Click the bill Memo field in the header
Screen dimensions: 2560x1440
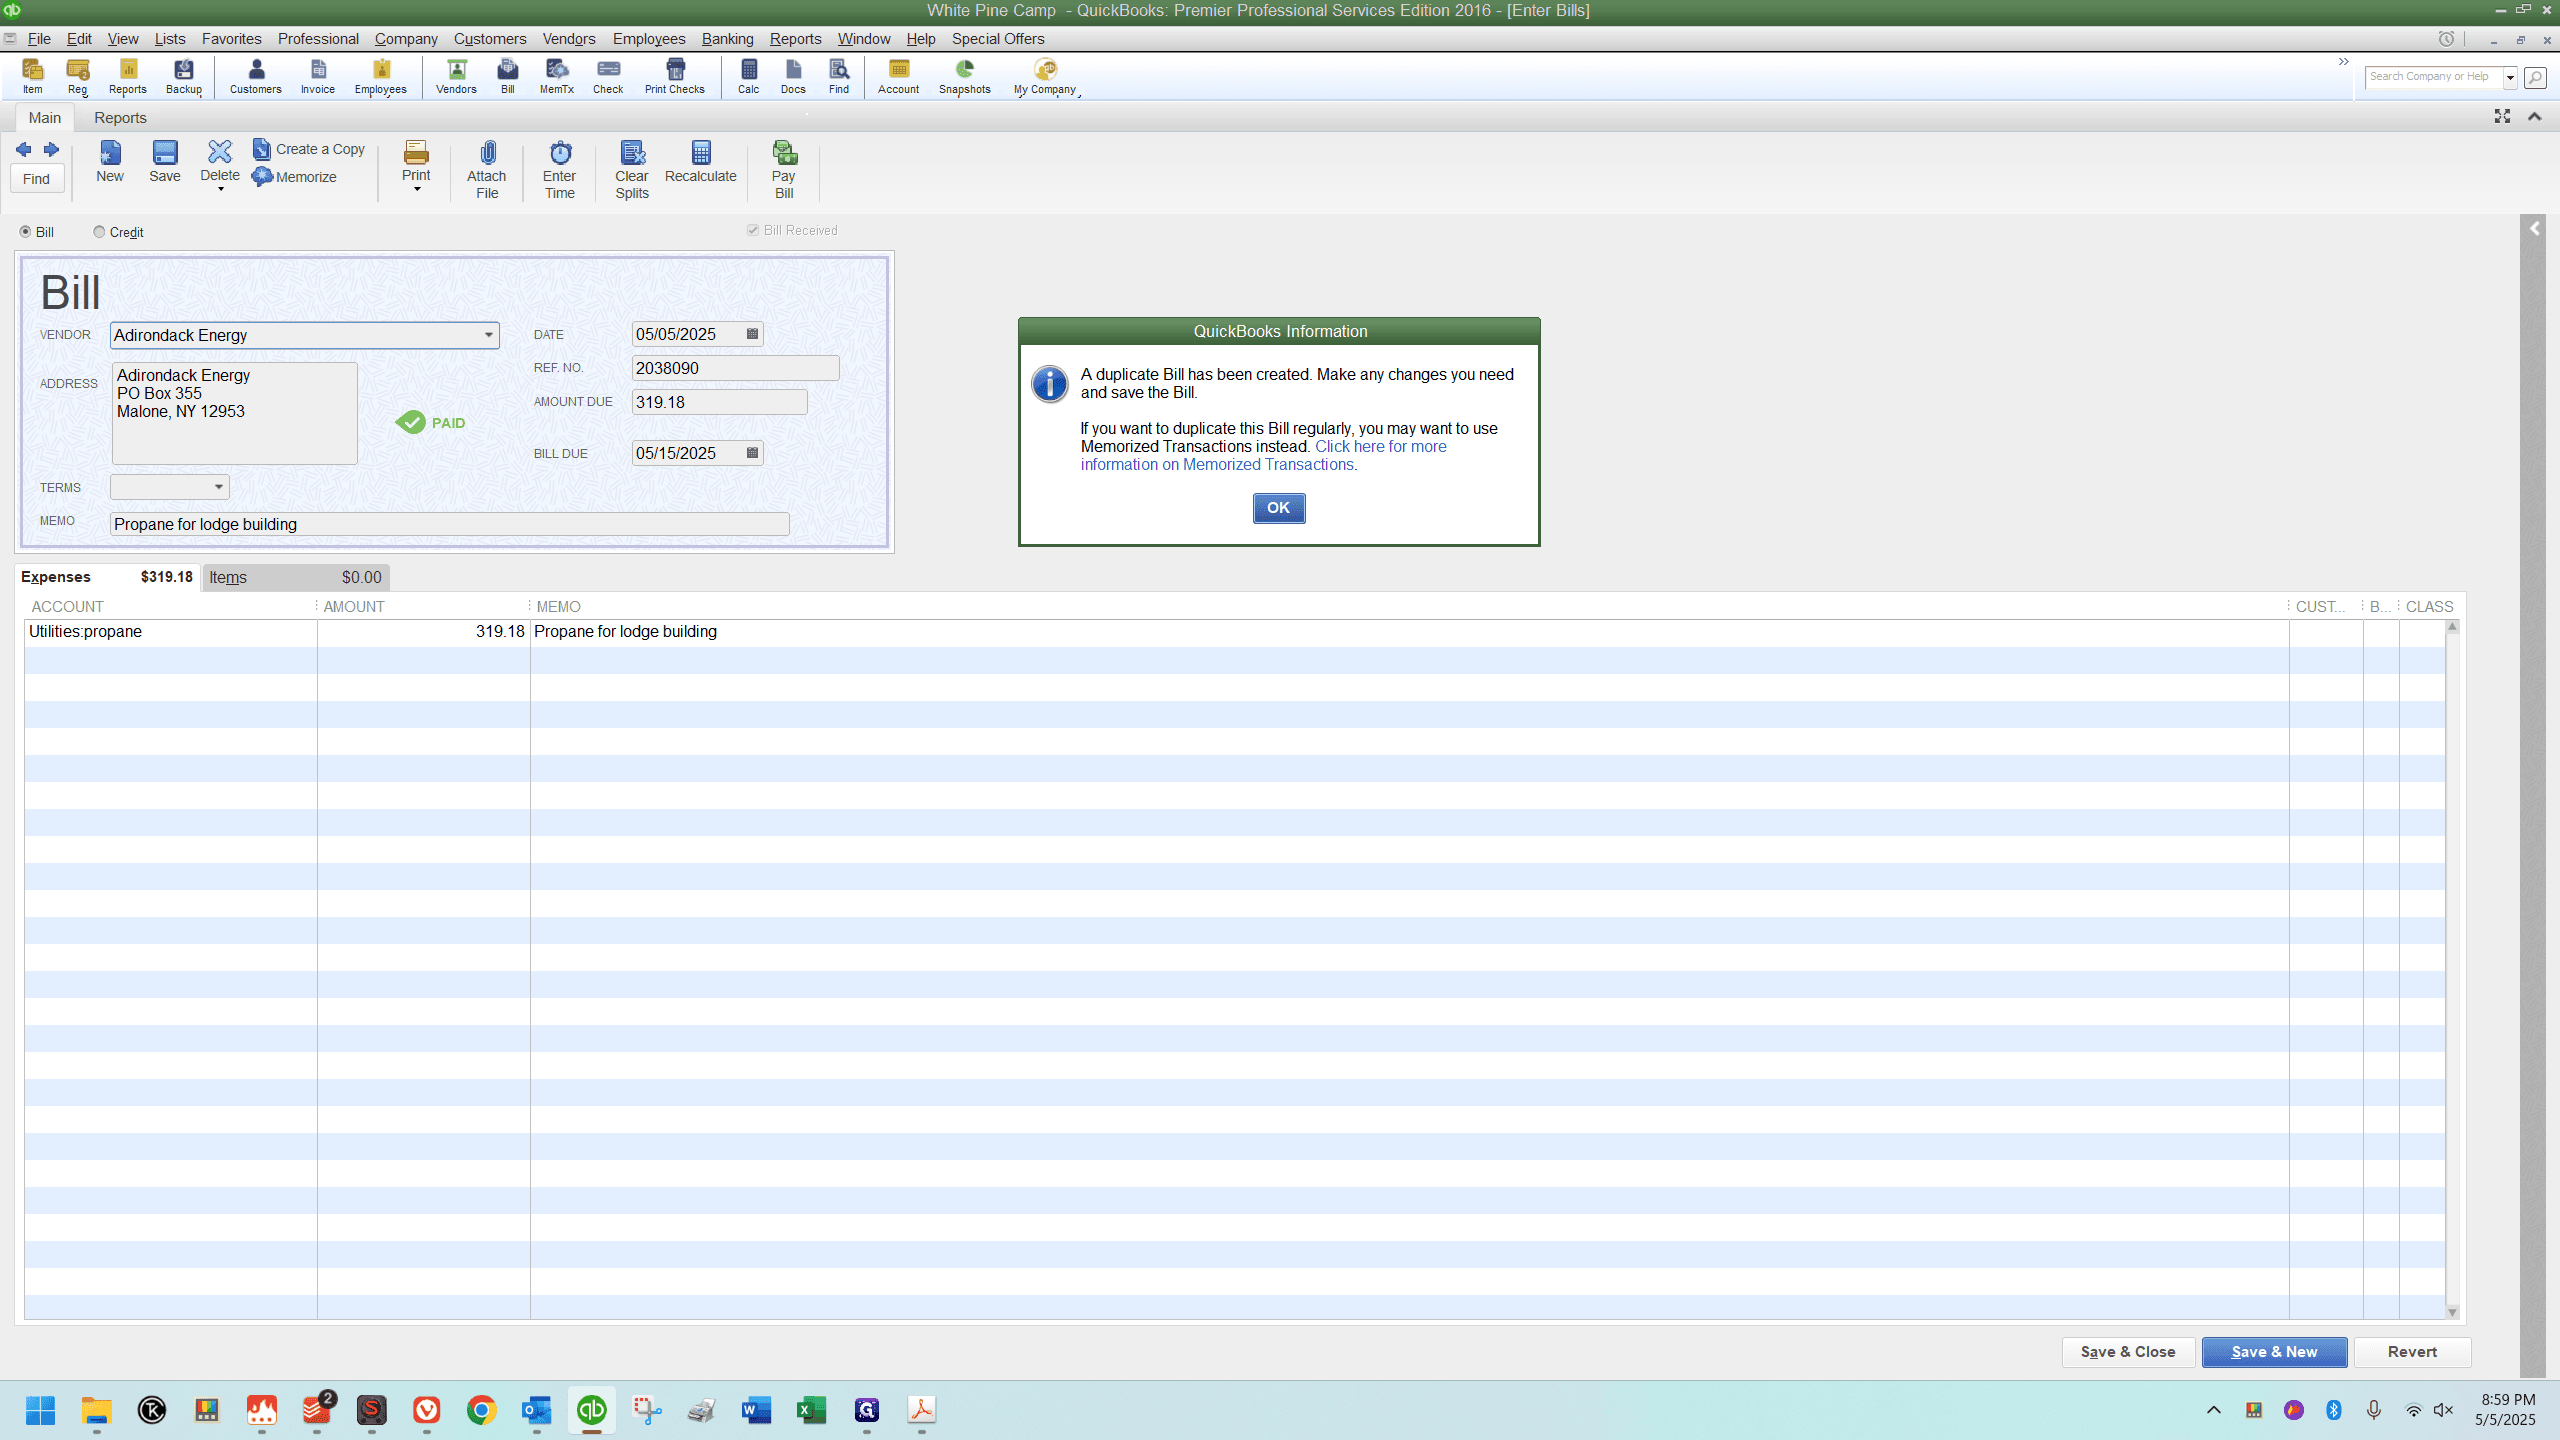[450, 524]
